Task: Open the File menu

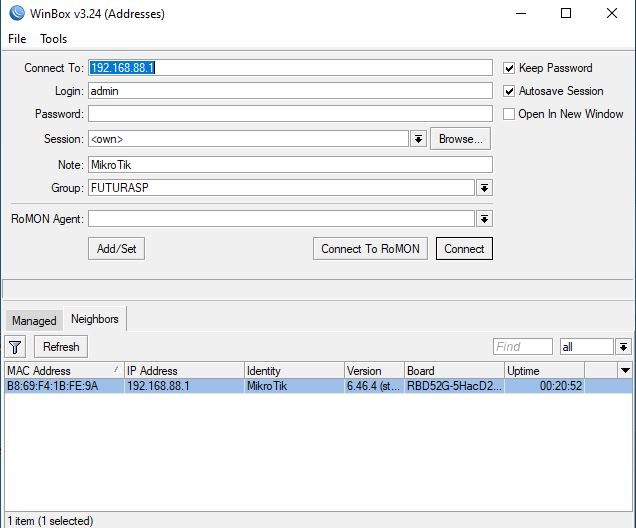Action: (17, 39)
